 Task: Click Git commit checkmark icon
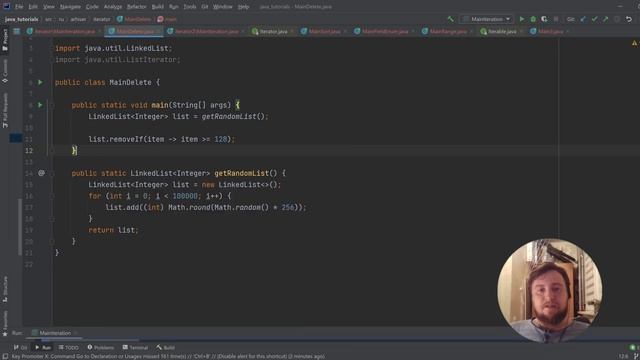click(594, 19)
